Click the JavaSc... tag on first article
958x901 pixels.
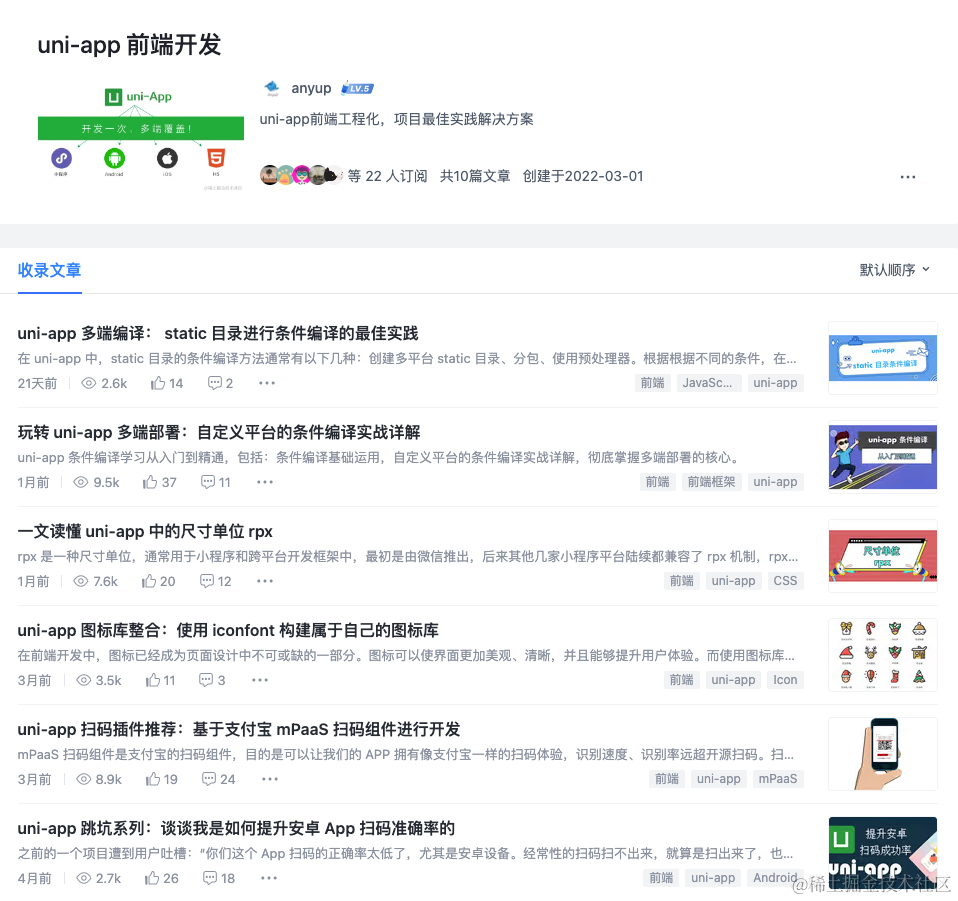point(708,383)
